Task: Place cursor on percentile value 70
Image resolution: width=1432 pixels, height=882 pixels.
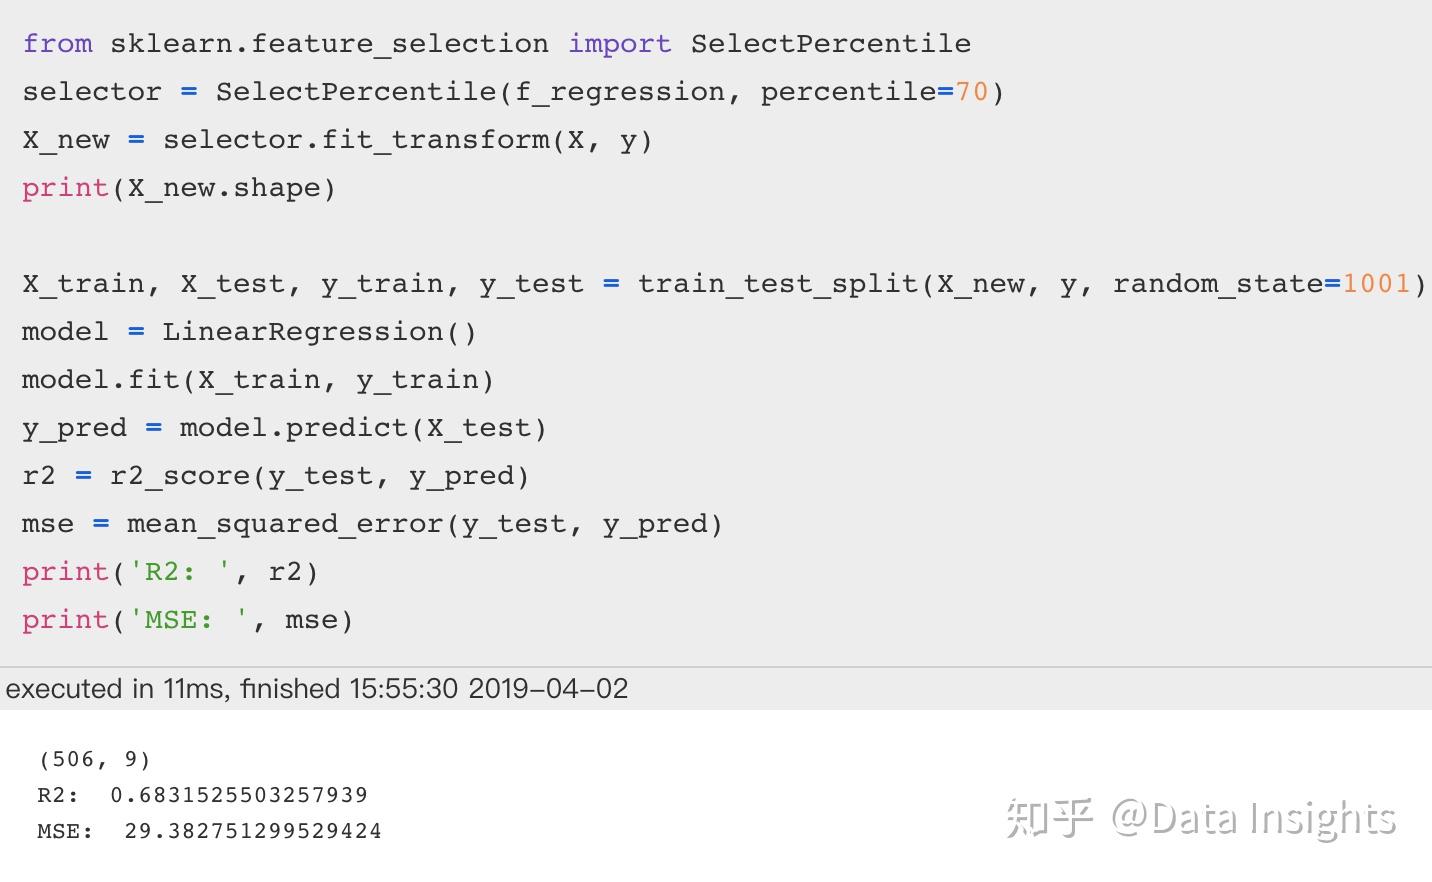Action: [x=971, y=92]
